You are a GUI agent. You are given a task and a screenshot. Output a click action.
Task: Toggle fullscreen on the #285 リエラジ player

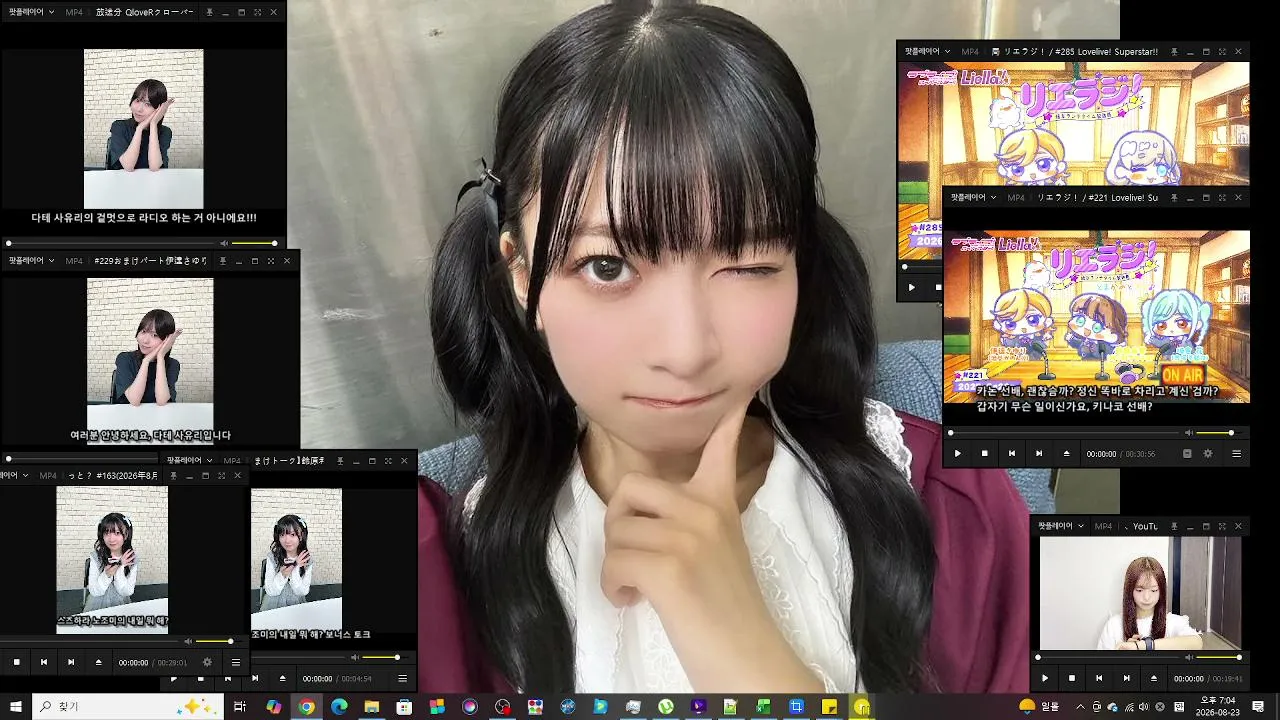(1222, 51)
